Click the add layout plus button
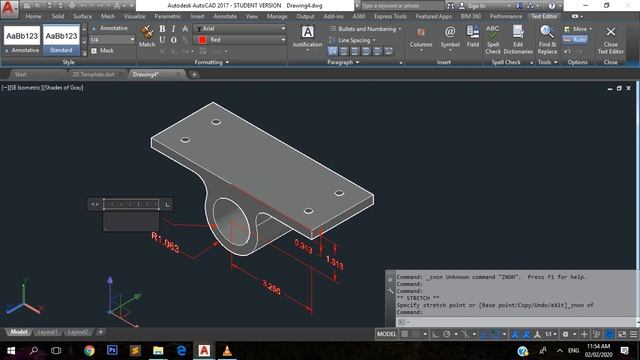 (x=100, y=332)
